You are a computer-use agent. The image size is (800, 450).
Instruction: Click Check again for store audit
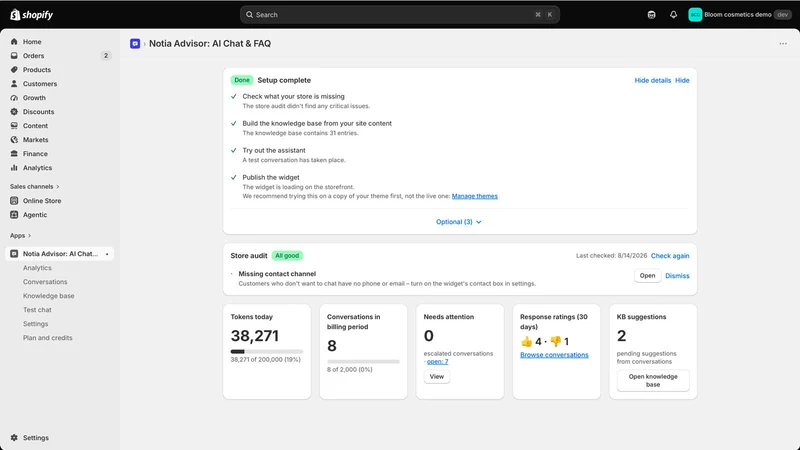[670, 256]
